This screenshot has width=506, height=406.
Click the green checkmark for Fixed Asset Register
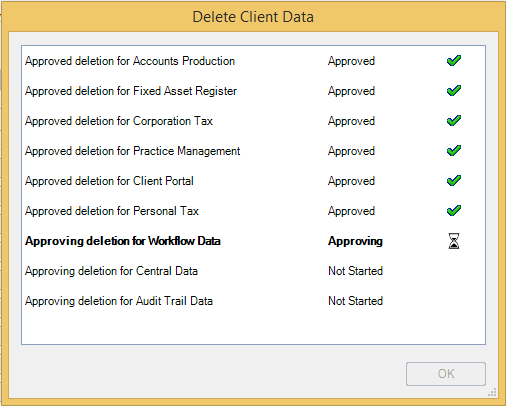[x=454, y=91]
